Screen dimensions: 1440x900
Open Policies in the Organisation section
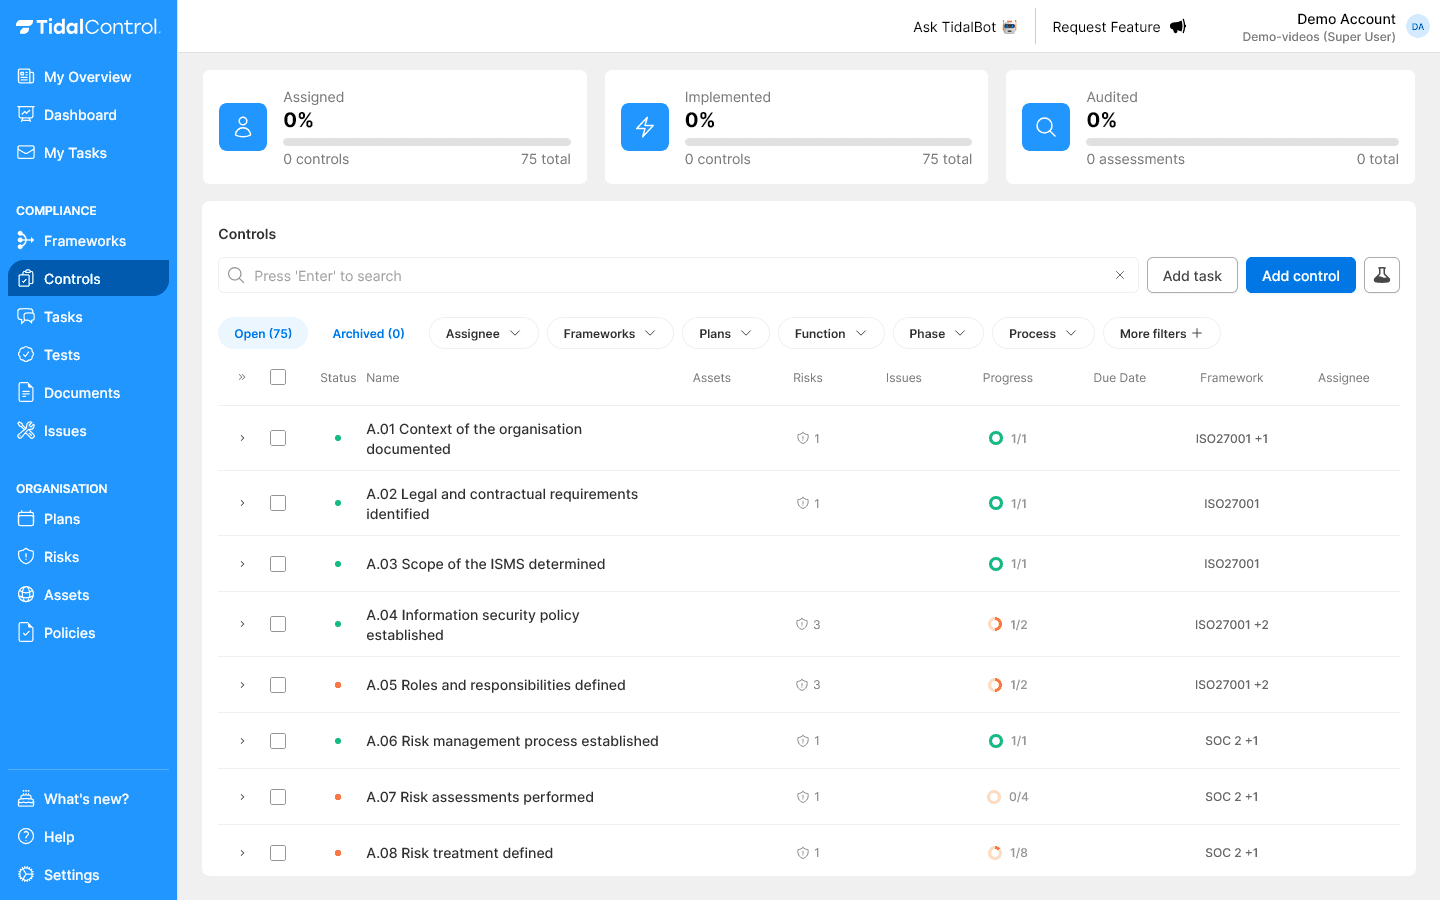point(69,632)
